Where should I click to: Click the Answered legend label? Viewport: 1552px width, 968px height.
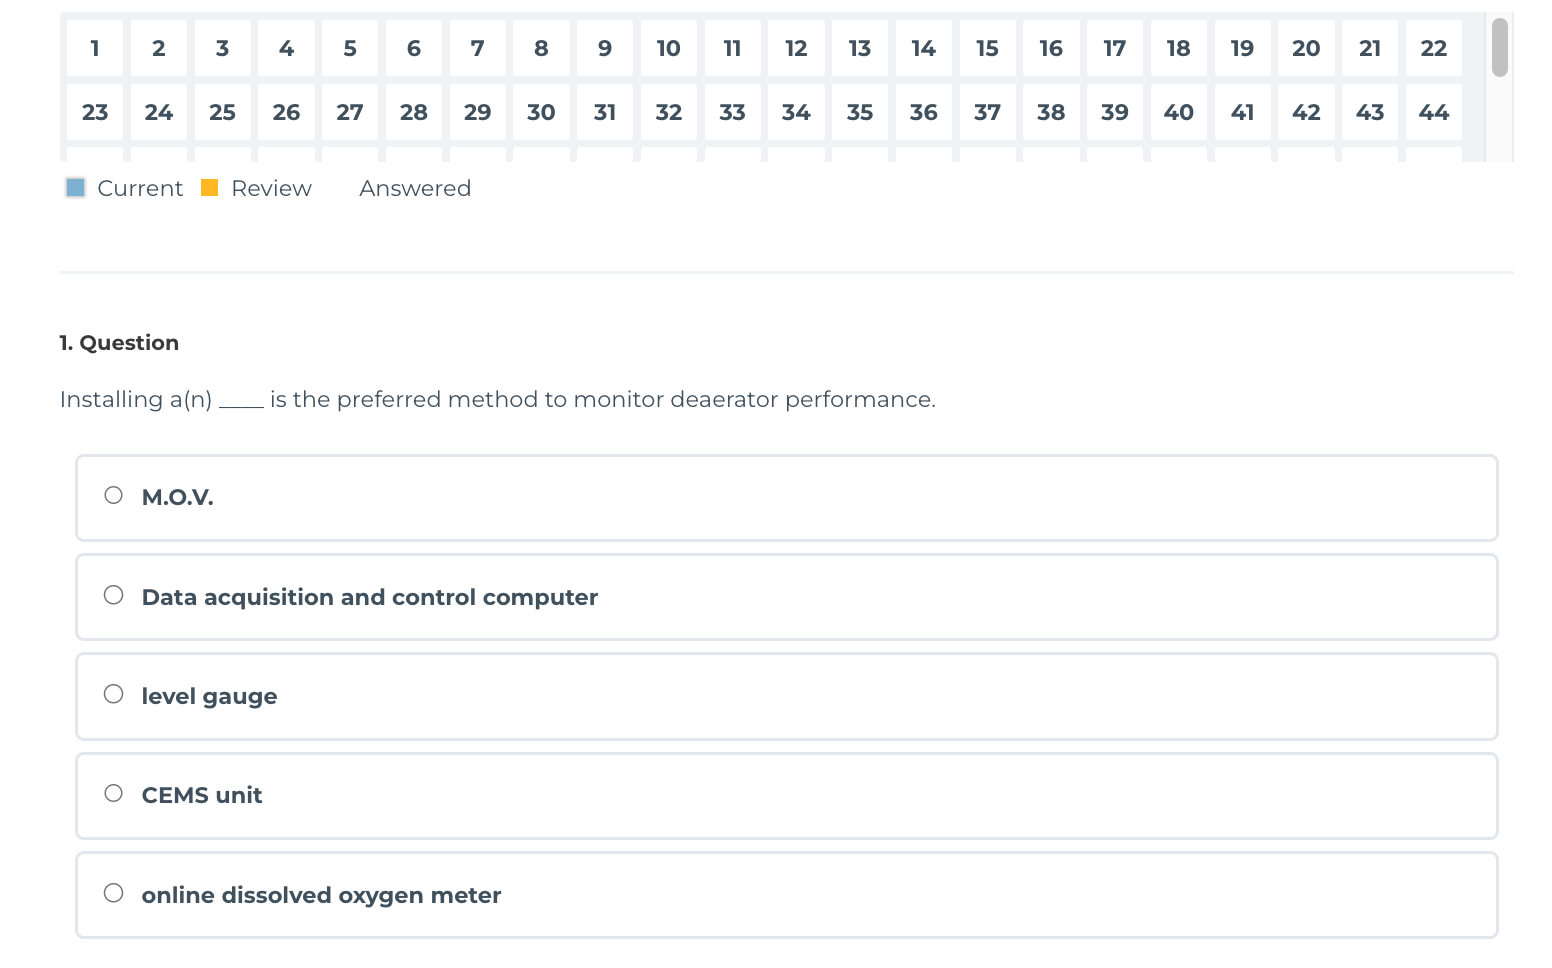tap(415, 188)
